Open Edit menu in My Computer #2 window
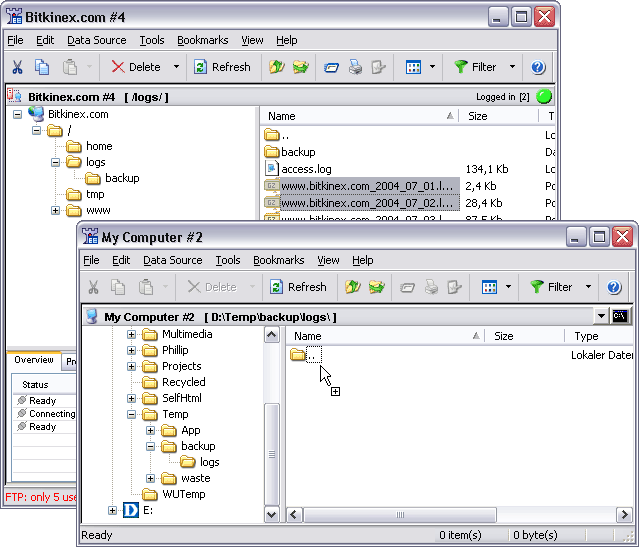Viewport: 639px width, 547px height. click(121, 260)
